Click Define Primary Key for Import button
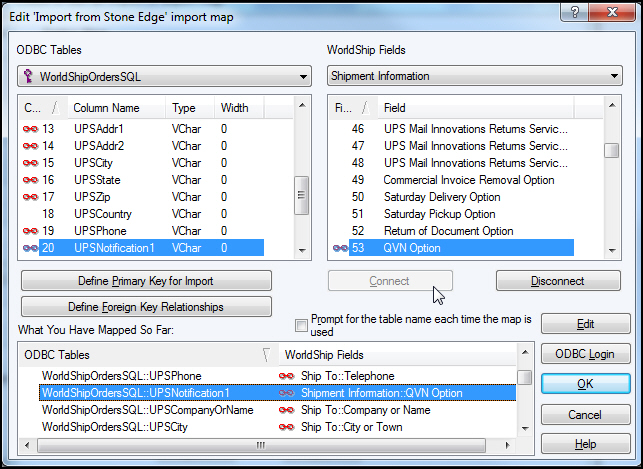 146,281
